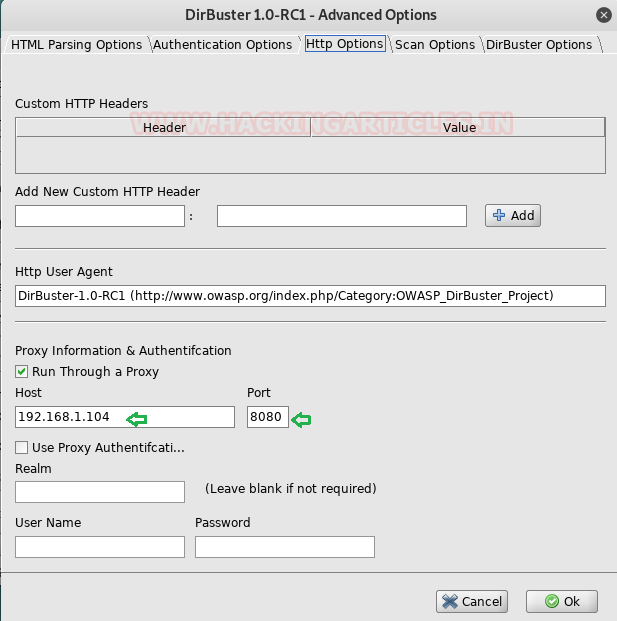Screen dimensions: 617x621
Task: Open the Authentication Options tab
Action: 223,44
